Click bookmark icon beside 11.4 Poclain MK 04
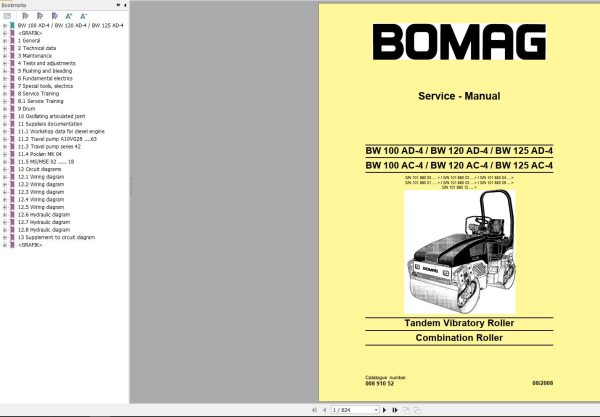This screenshot has width=600, height=417. coord(12,154)
